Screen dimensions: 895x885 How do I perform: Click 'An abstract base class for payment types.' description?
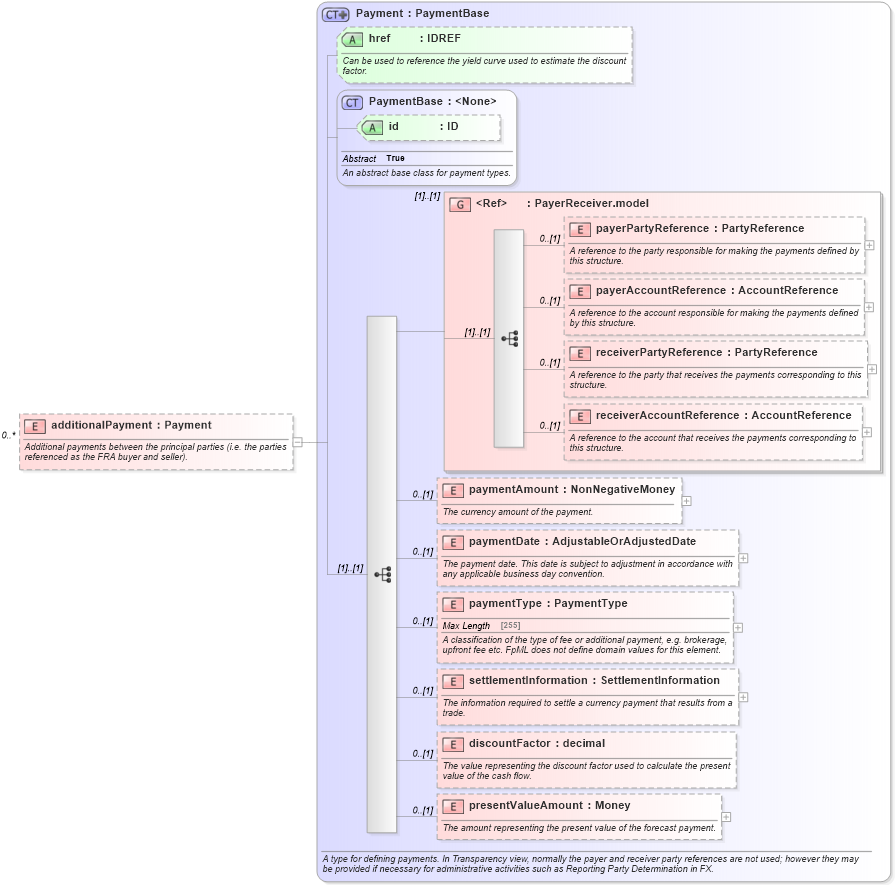coord(426,172)
